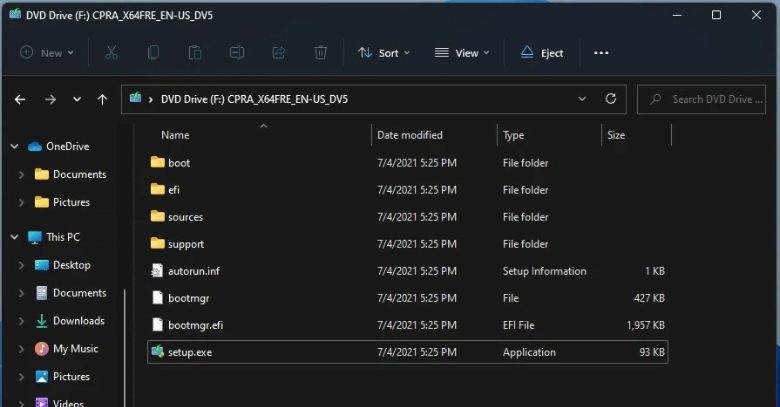Select the setup.exe application file
This screenshot has height=407, width=780.
click(189, 352)
